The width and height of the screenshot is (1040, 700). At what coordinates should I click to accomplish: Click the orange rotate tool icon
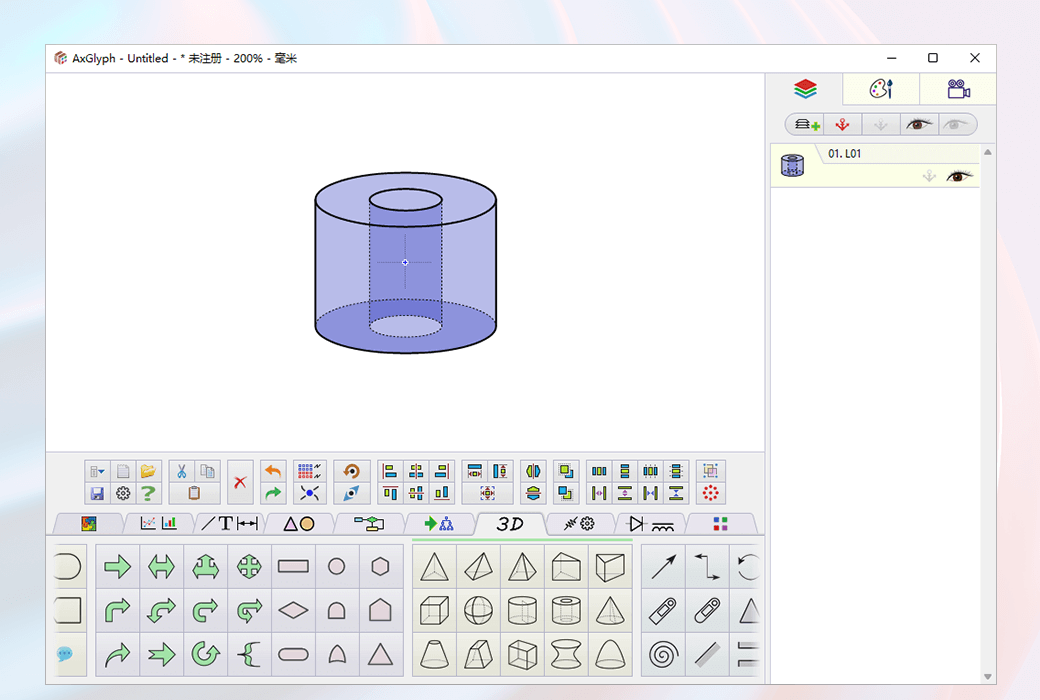point(351,470)
